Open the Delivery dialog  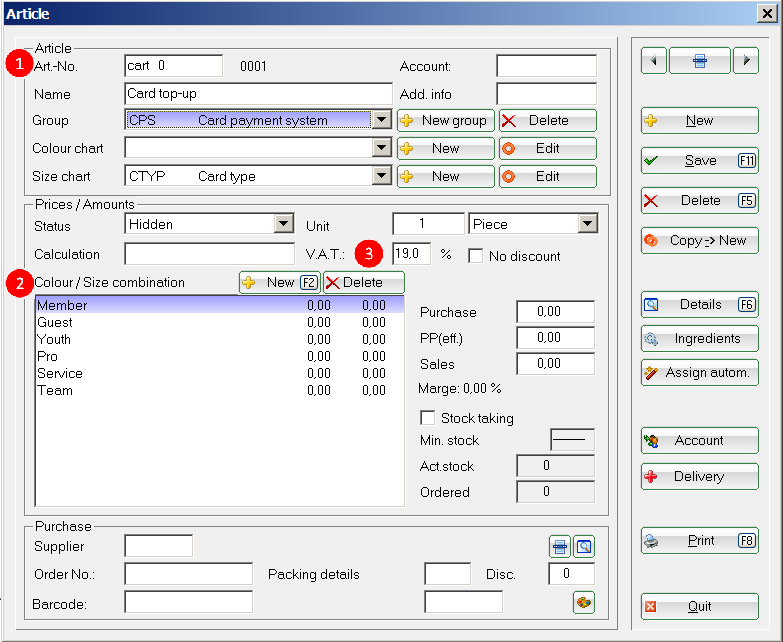699,477
